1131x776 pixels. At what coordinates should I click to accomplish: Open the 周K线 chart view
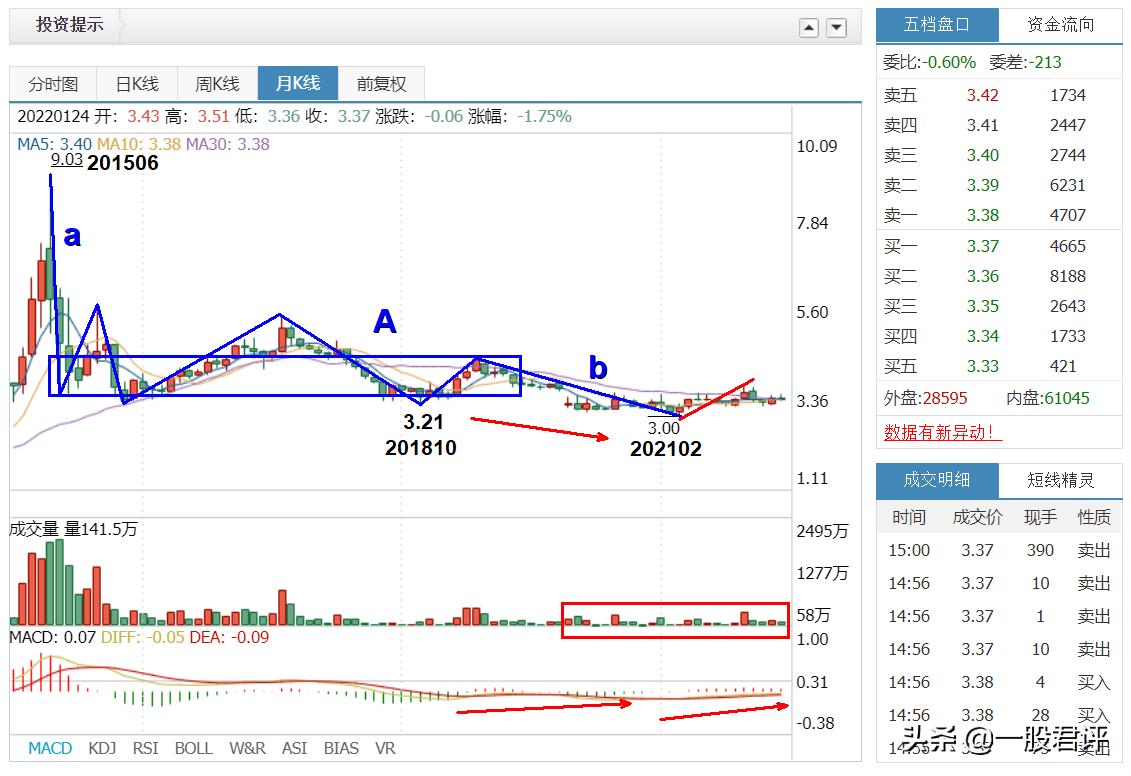[216, 83]
